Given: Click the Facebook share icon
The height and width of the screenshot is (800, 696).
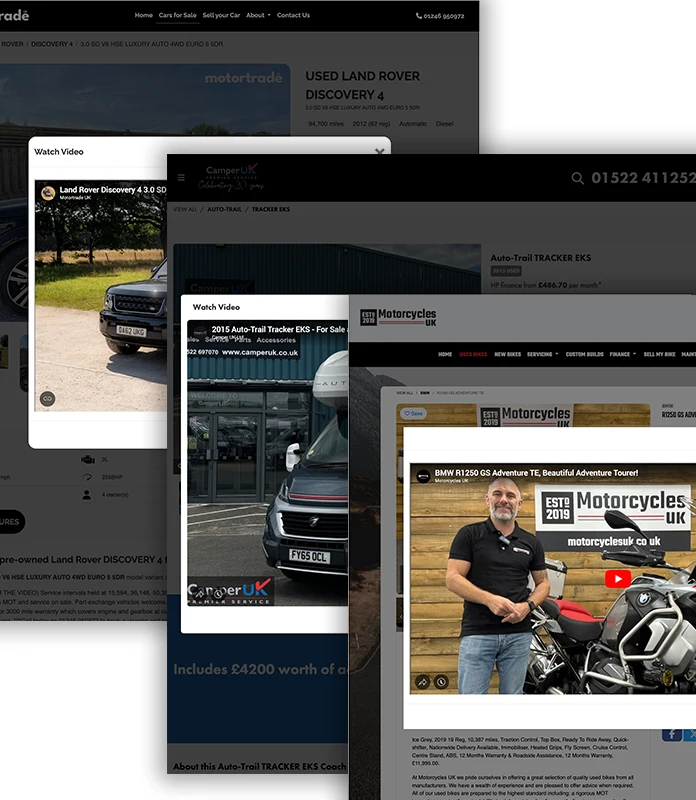Looking at the screenshot, I should [x=672, y=735].
